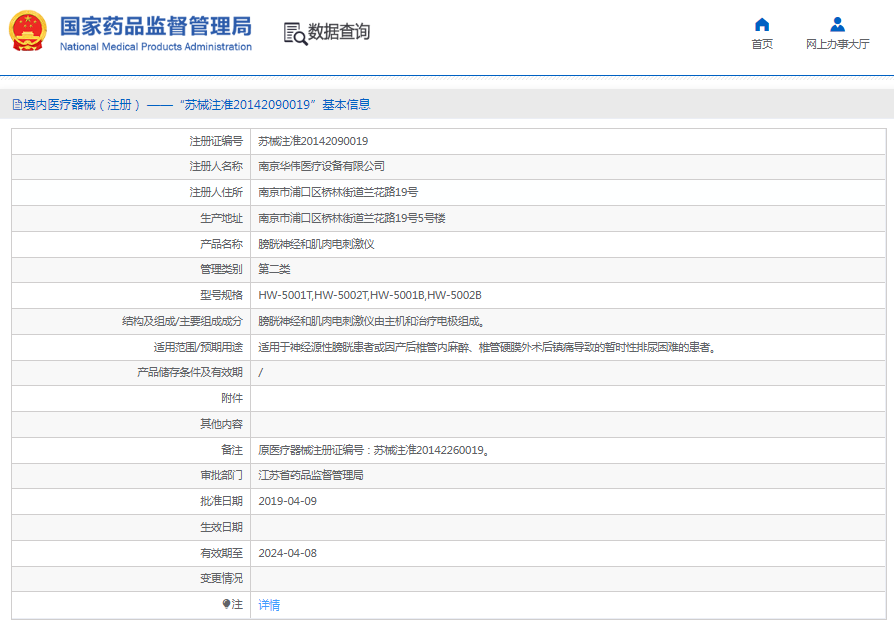The image size is (894, 628).
Task: Click the document icon before 境内医疗器械
Action: click(x=17, y=104)
